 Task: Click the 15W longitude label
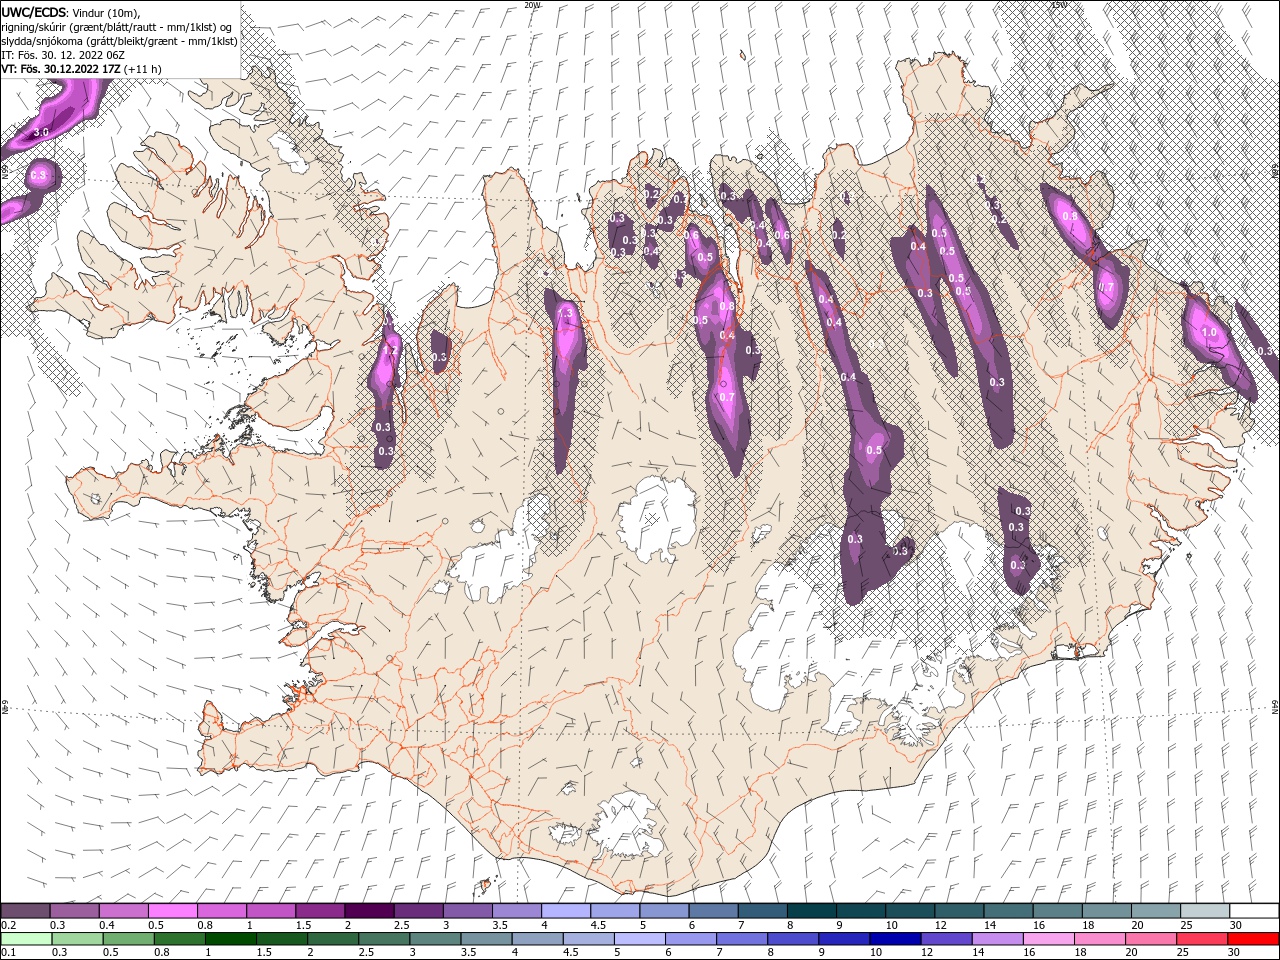pos(1058,5)
